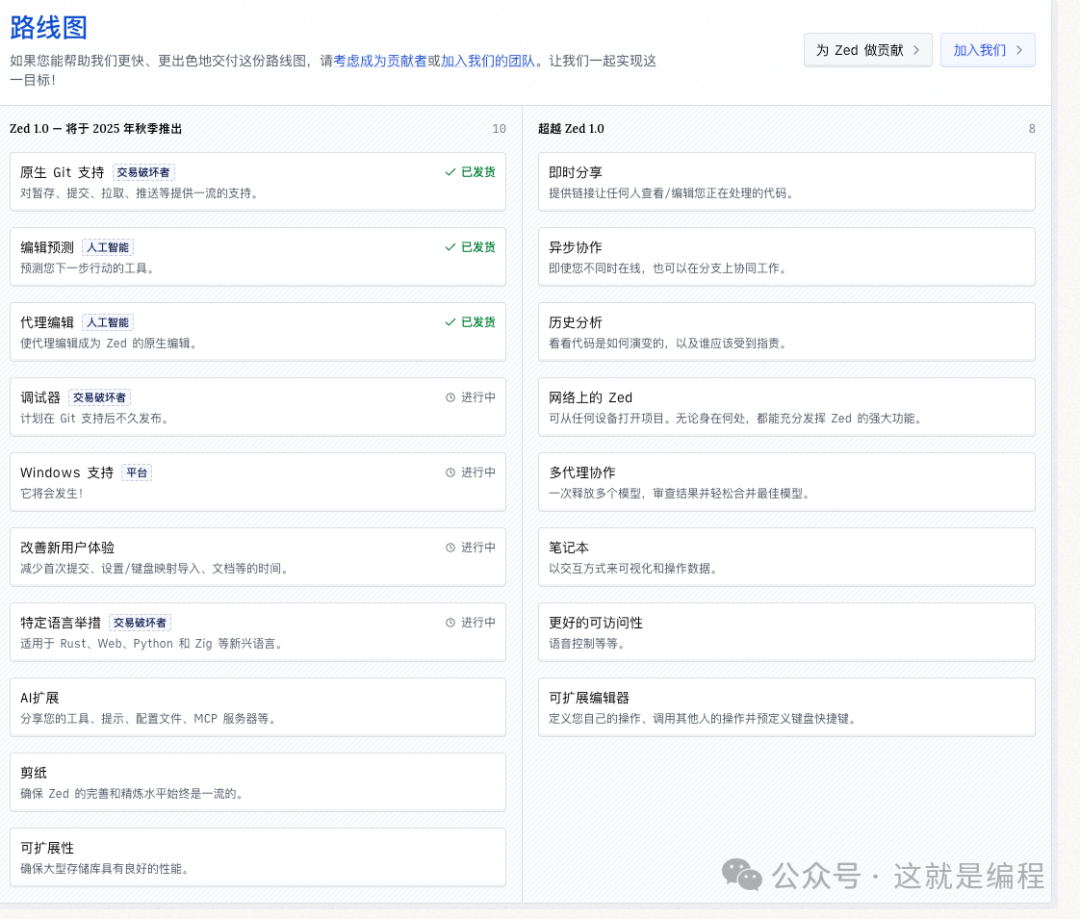Select the 'Windows 支持' card title

tap(67, 473)
